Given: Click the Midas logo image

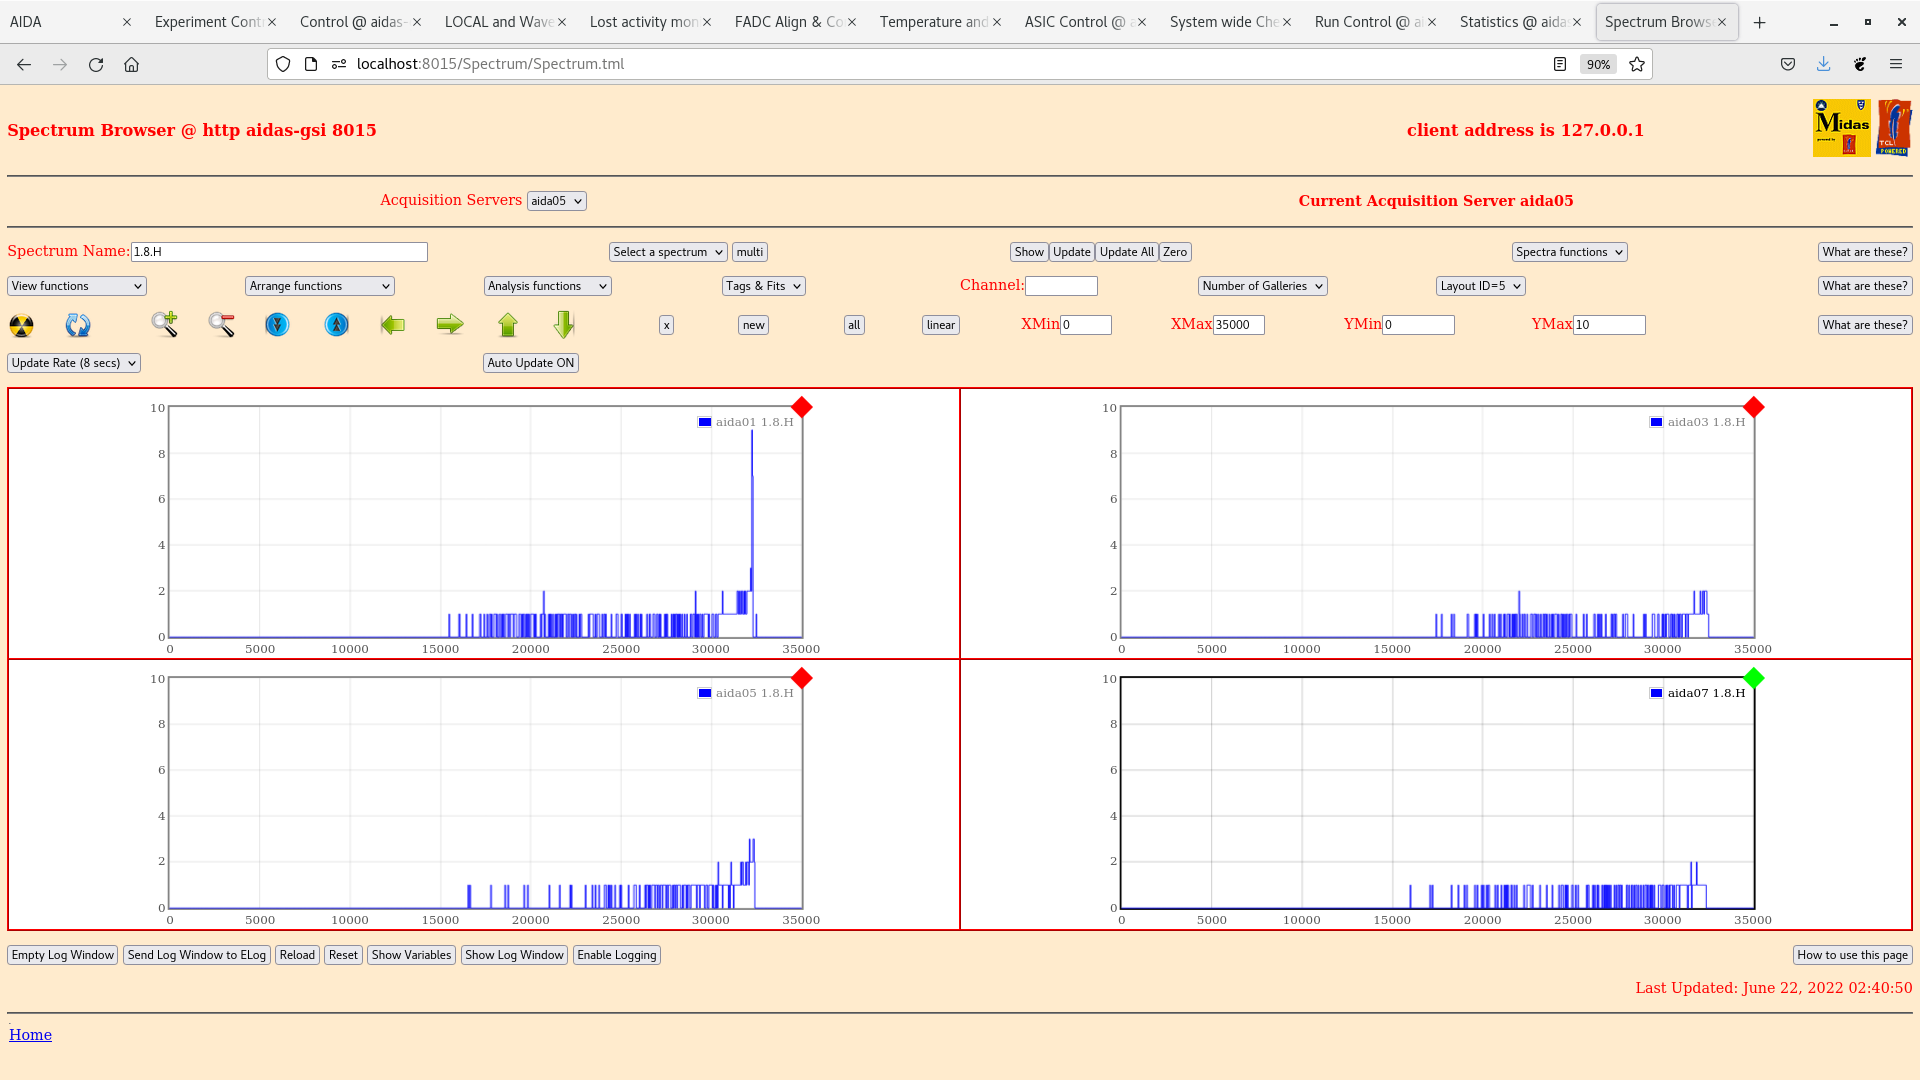Looking at the screenshot, I should [x=1842, y=127].
